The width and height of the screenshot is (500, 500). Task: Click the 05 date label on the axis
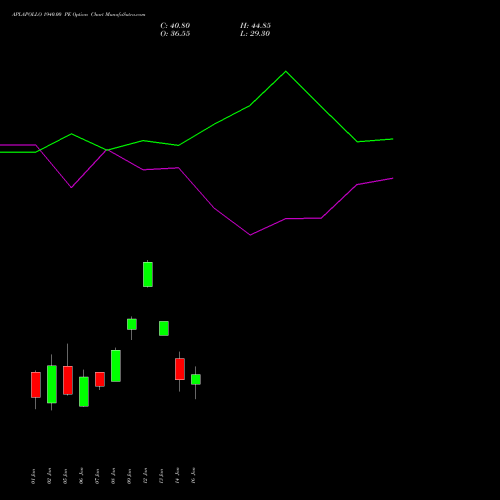tap(65, 476)
